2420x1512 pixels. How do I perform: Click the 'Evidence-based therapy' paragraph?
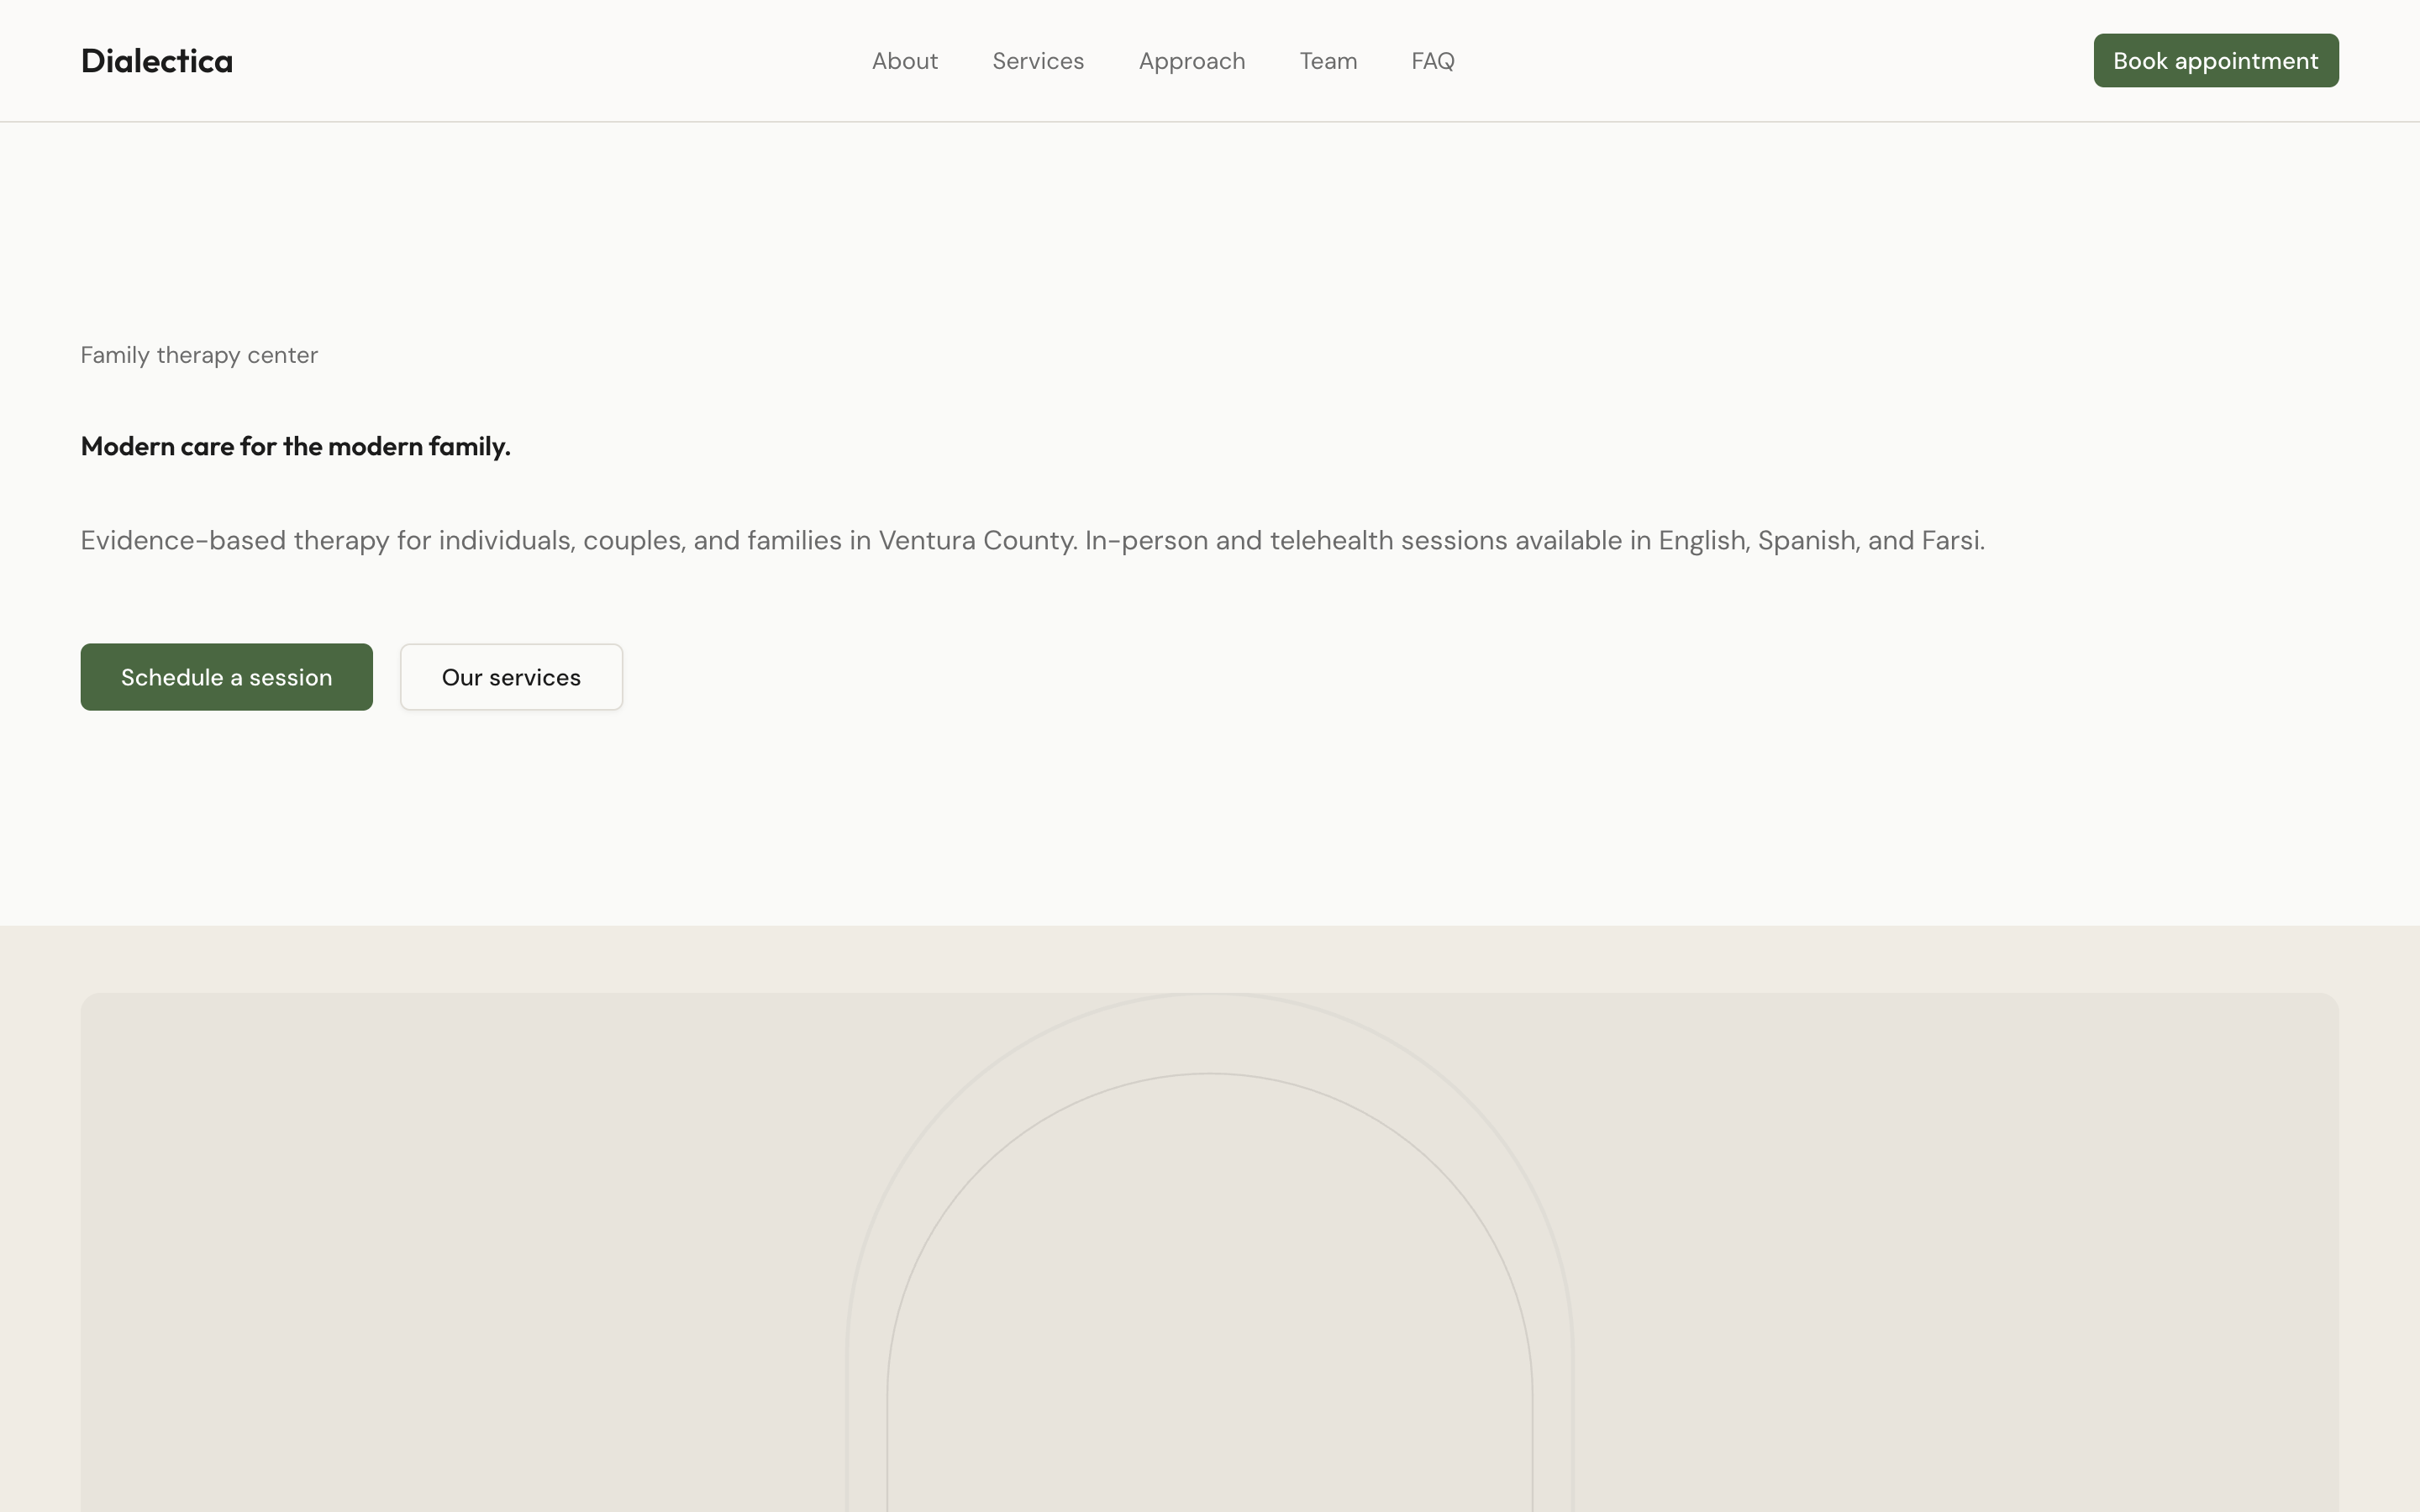click(1032, 541)
